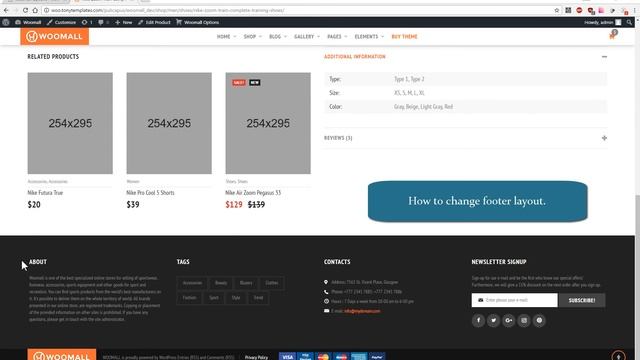Expand the ELEMENTS navigation dropdown
The height and width of the screenshot is (360, 640).
point(369,37)
